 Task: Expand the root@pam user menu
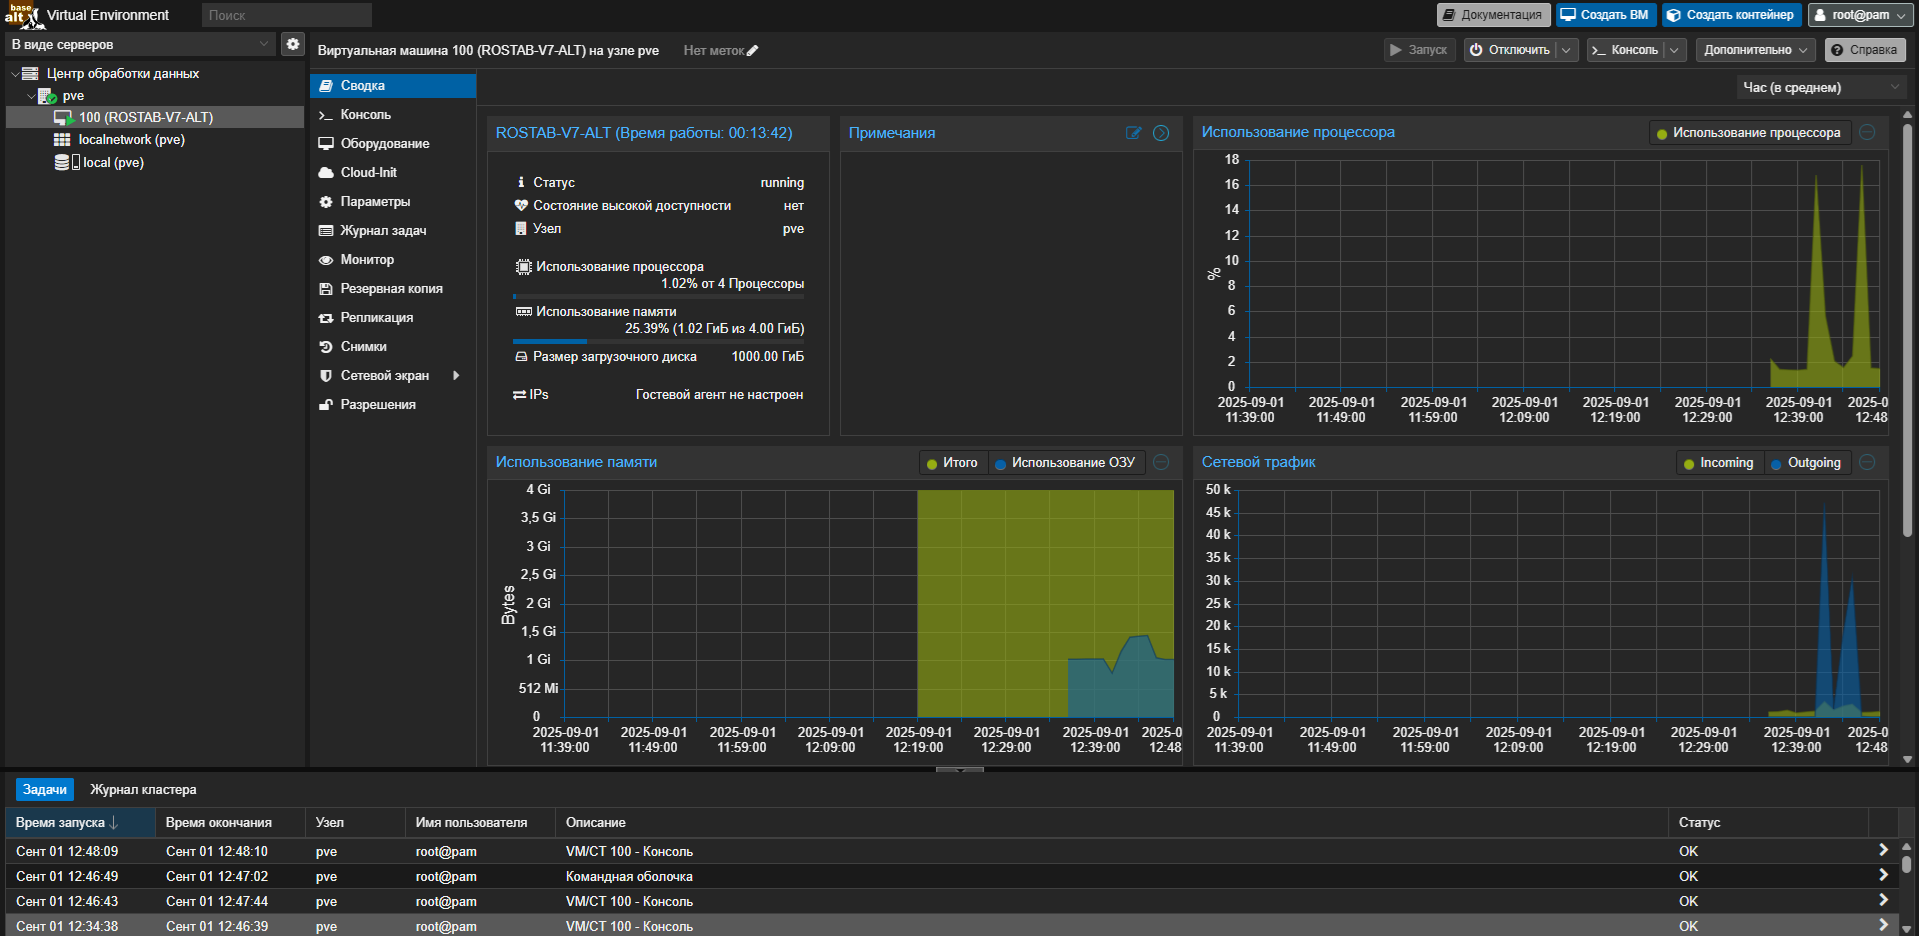(1860, 15)
